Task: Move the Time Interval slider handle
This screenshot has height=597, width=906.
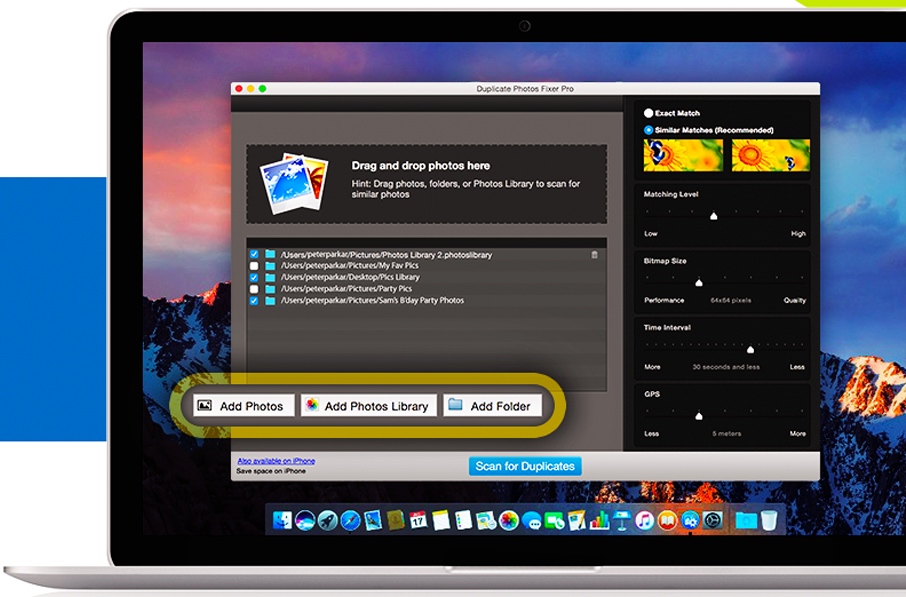Action: click(x=752, y=348)
